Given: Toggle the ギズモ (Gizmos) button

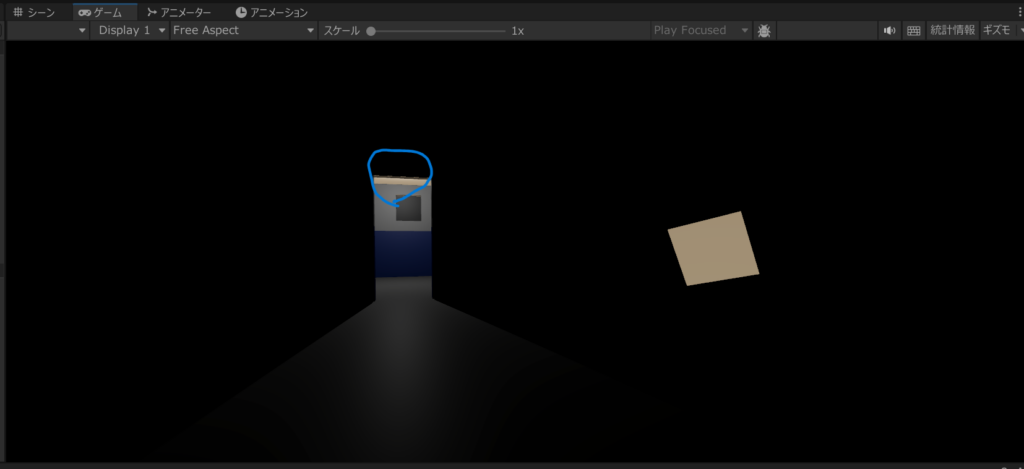Looking at the screenshot, I should 996,31.
